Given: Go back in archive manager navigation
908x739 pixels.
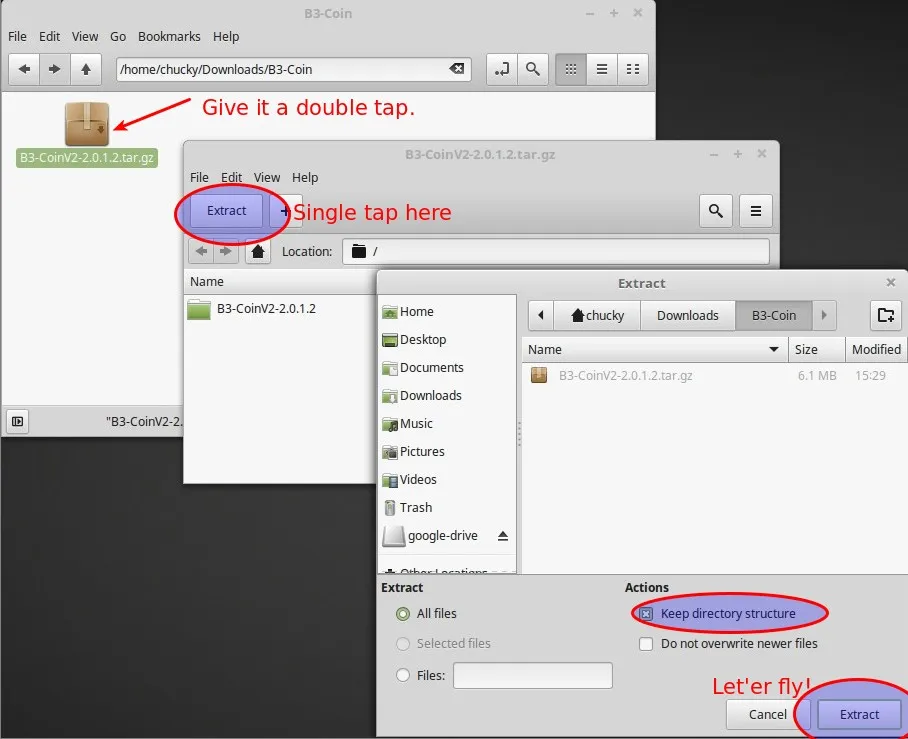Looking at the screenshot, I should 201,251.
